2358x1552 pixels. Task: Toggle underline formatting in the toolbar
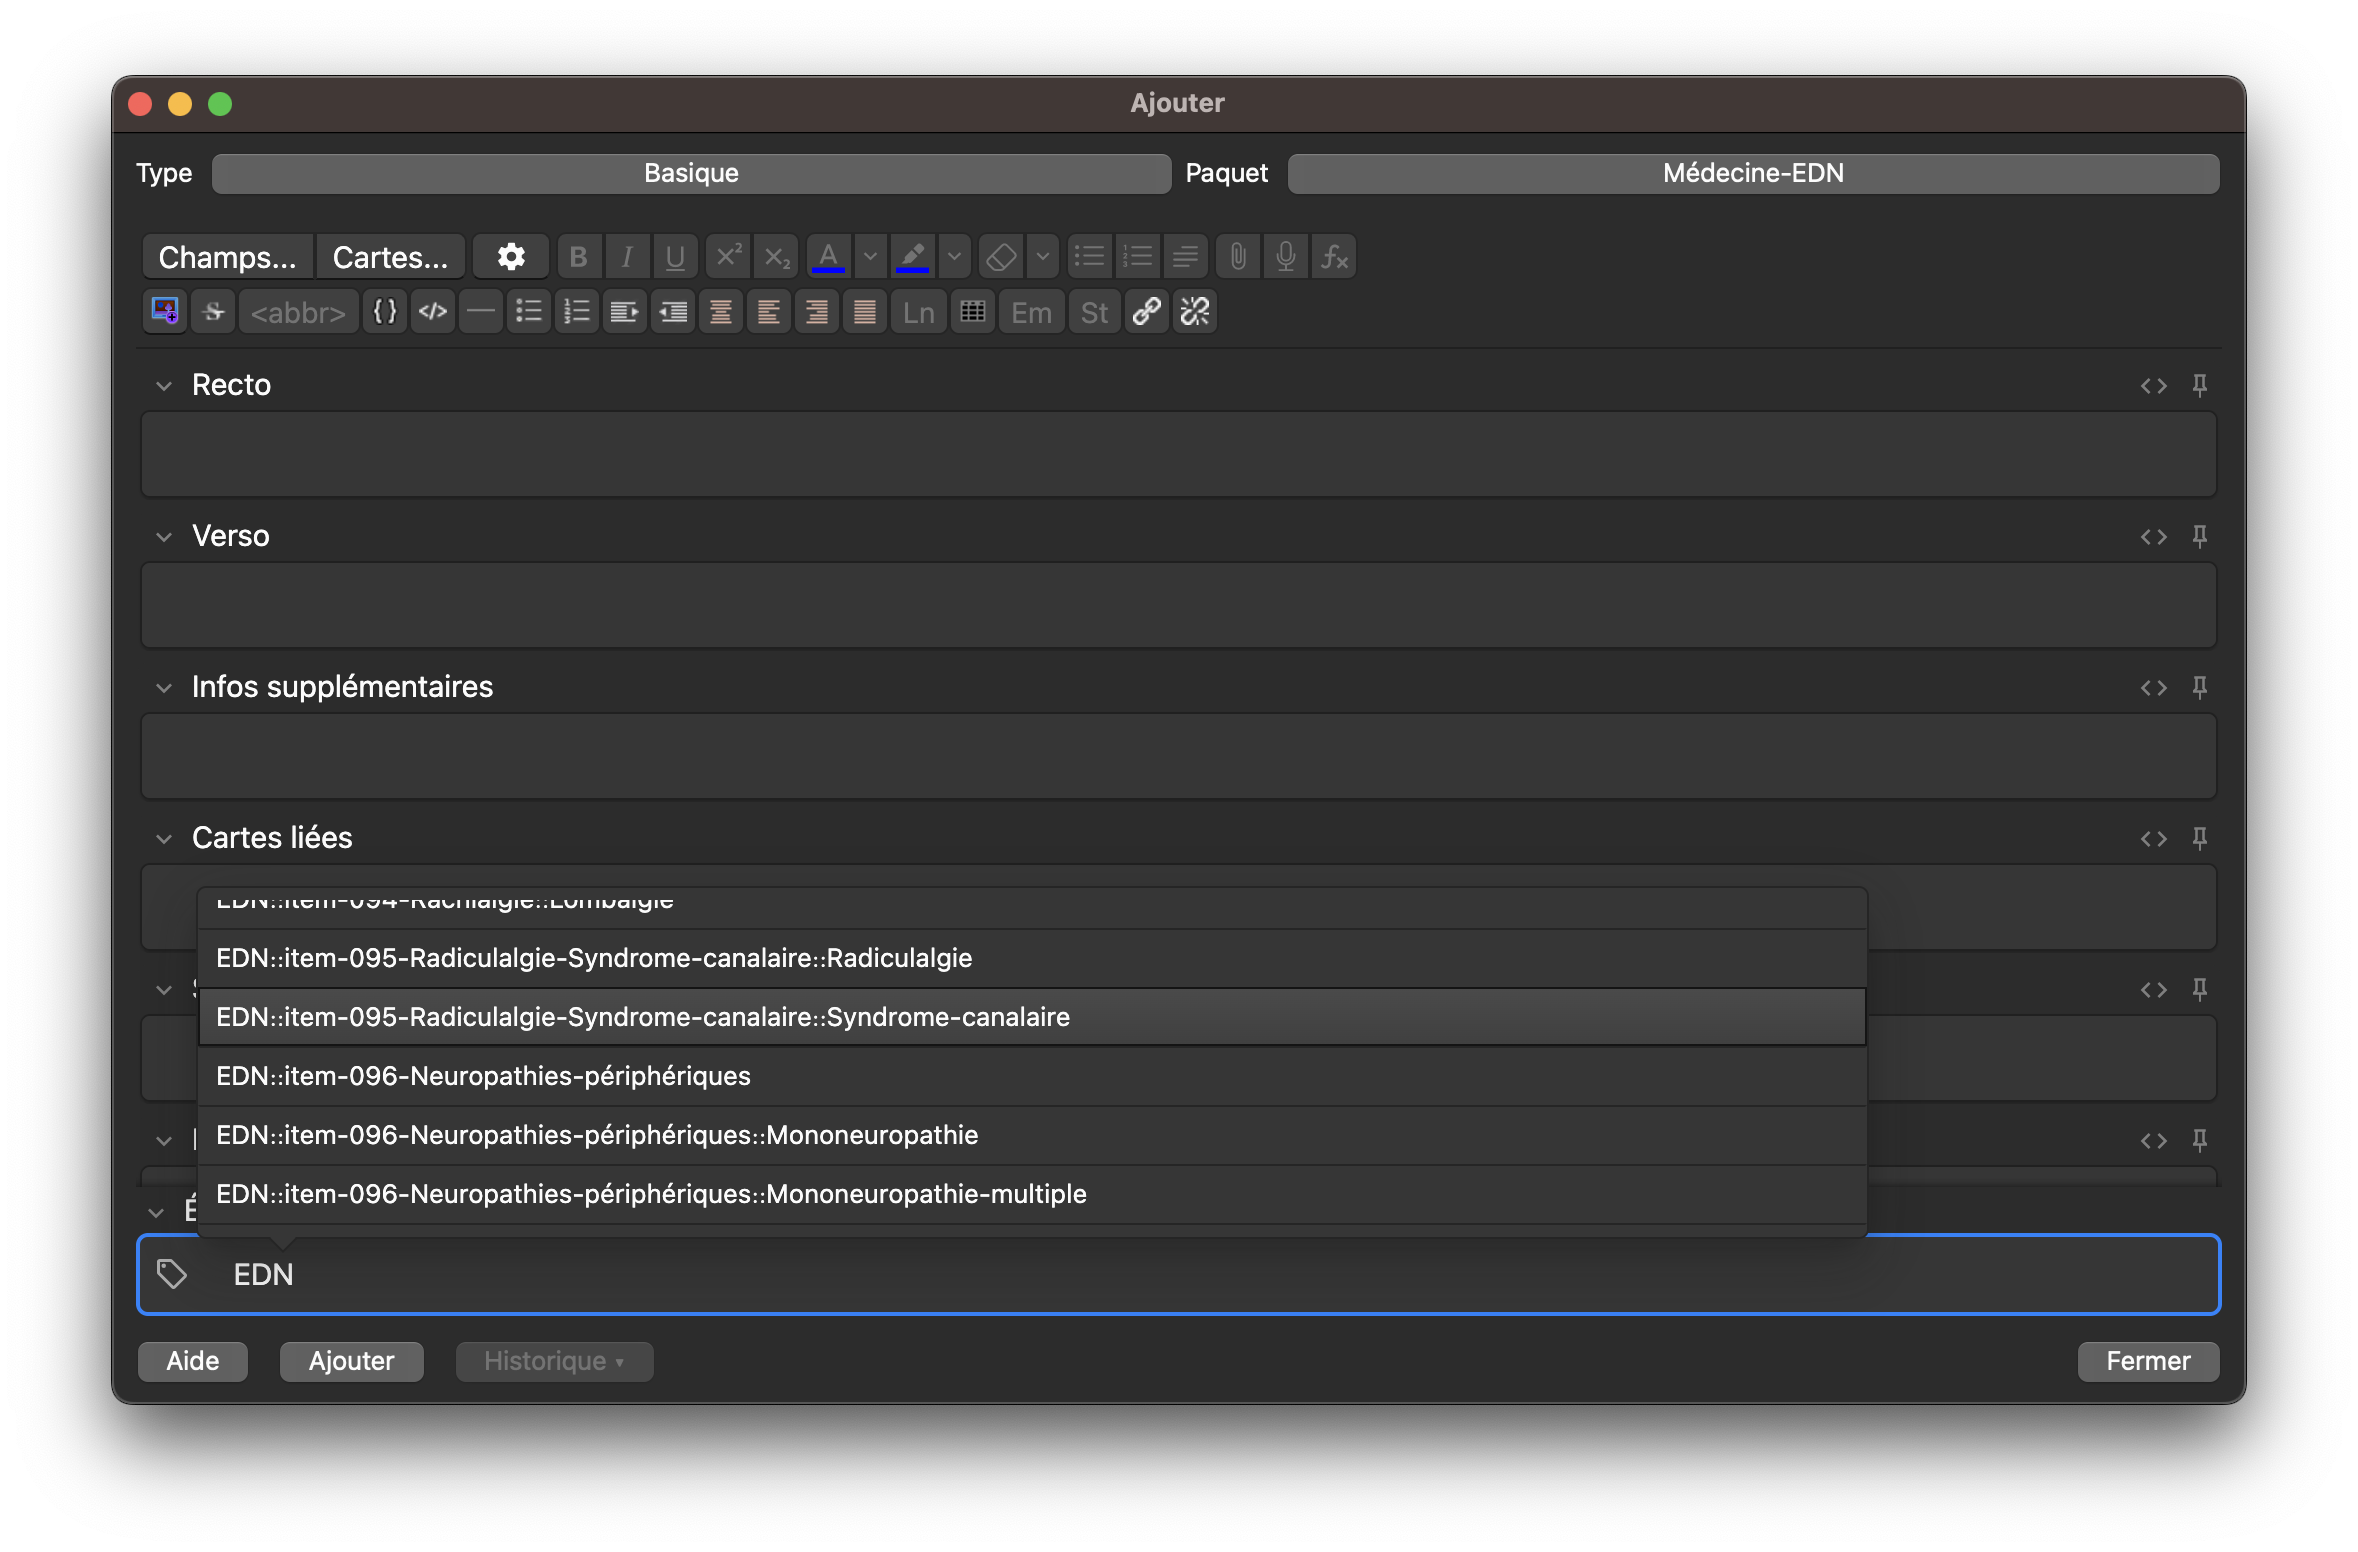point(675,257)
